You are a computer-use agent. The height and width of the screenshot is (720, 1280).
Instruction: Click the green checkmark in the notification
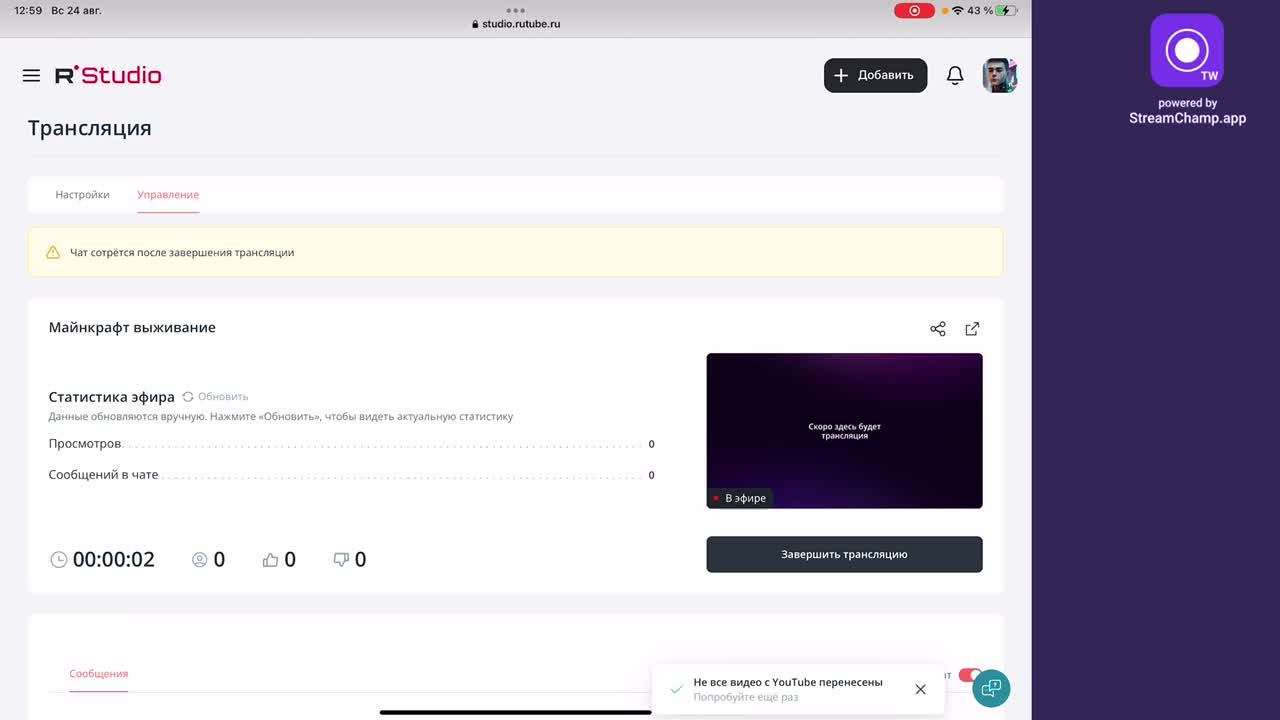[677, 689]
